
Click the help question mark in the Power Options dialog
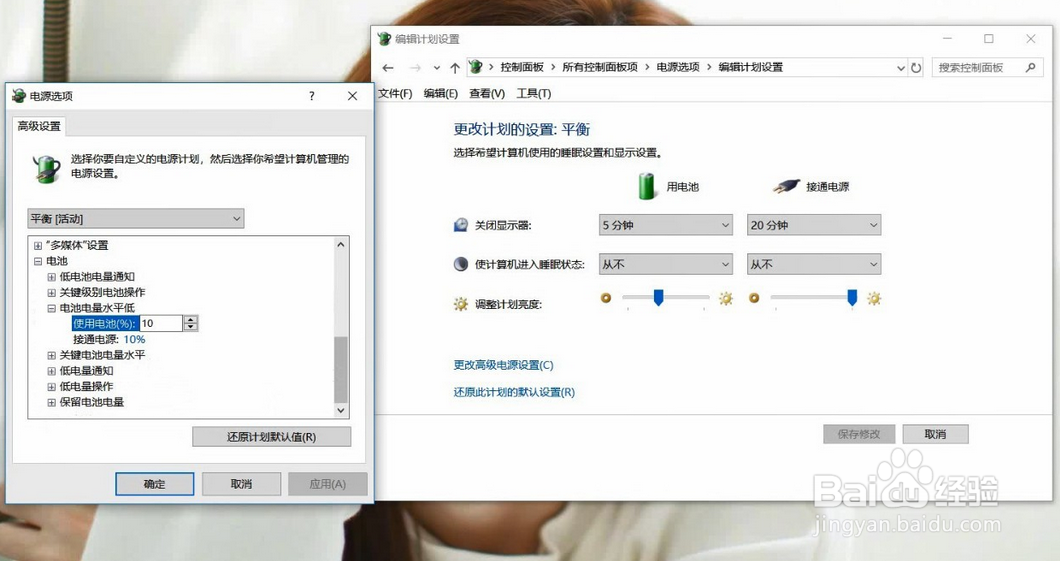click(x=312, y=96)
